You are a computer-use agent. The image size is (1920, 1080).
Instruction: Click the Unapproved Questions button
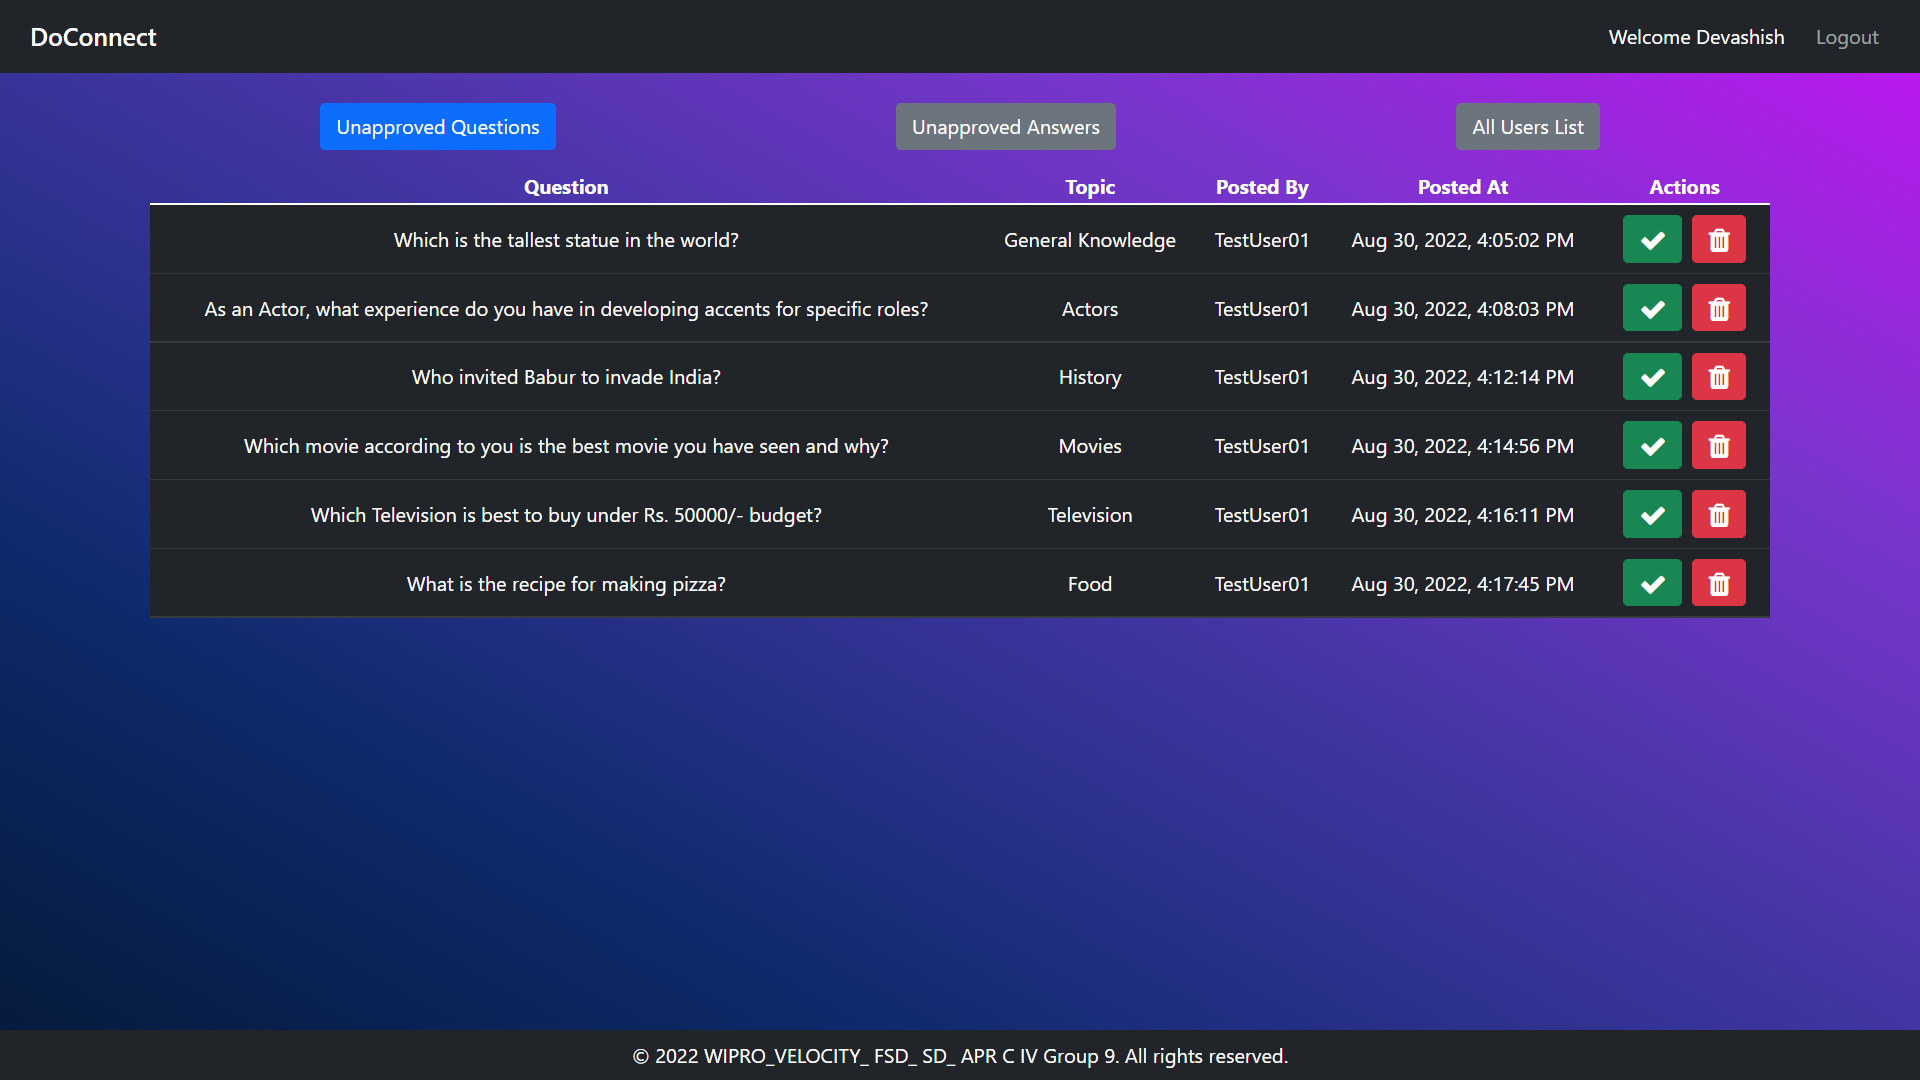tap(438, 127)
